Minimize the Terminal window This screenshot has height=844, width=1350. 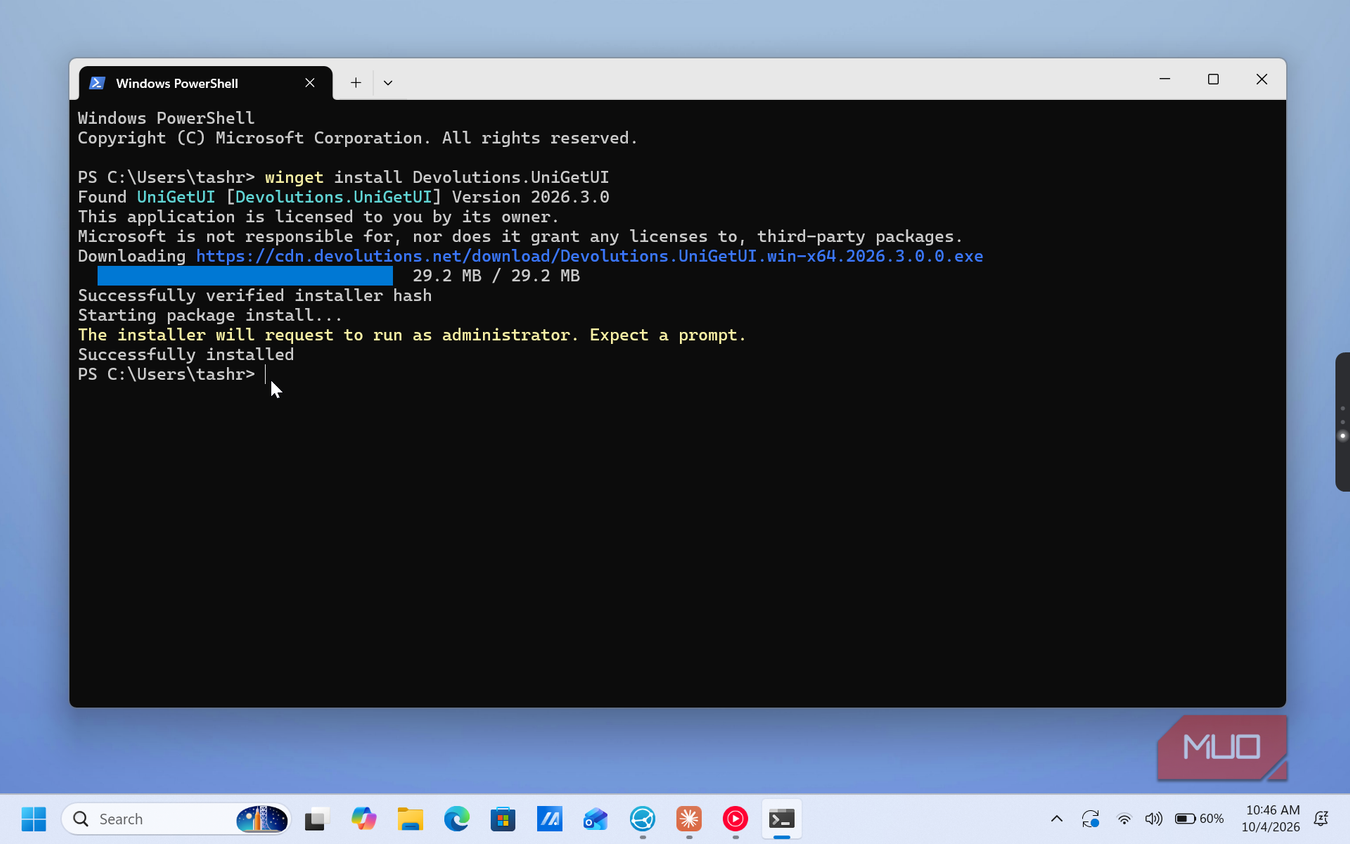coord(1165,79)
